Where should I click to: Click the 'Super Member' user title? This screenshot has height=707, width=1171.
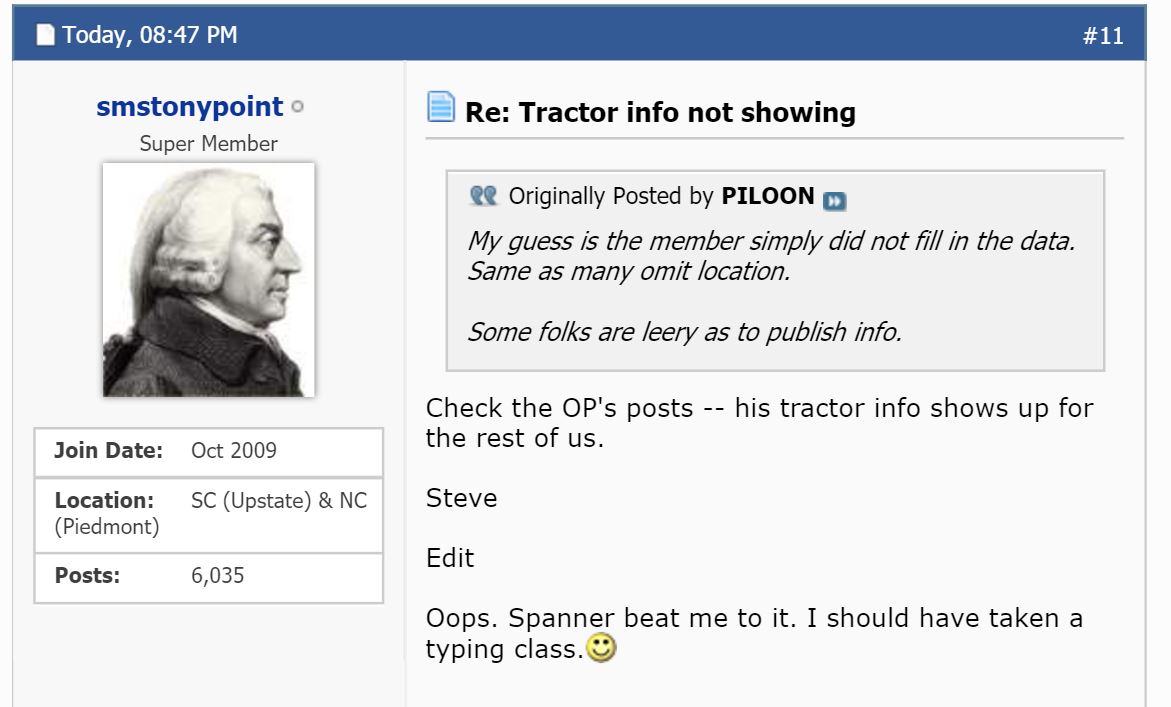click(x=208, y=144)
